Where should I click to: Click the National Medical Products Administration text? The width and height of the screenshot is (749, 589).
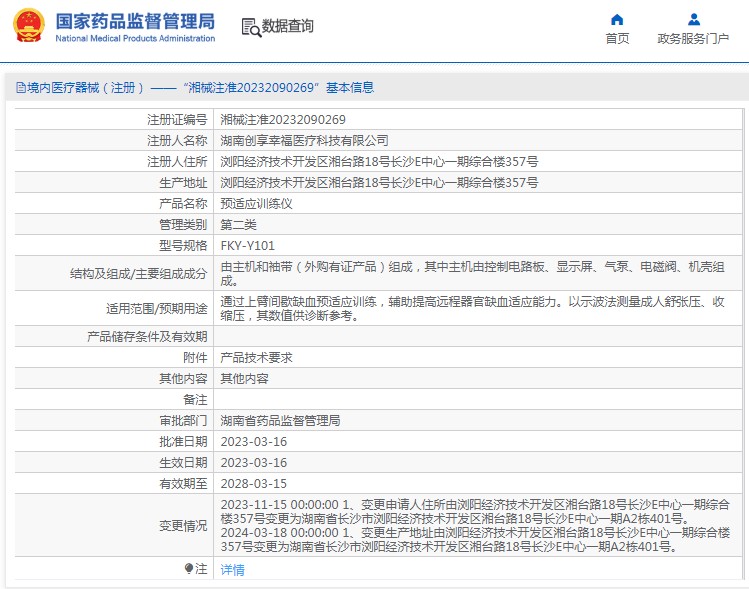click(x=134, y=39)
